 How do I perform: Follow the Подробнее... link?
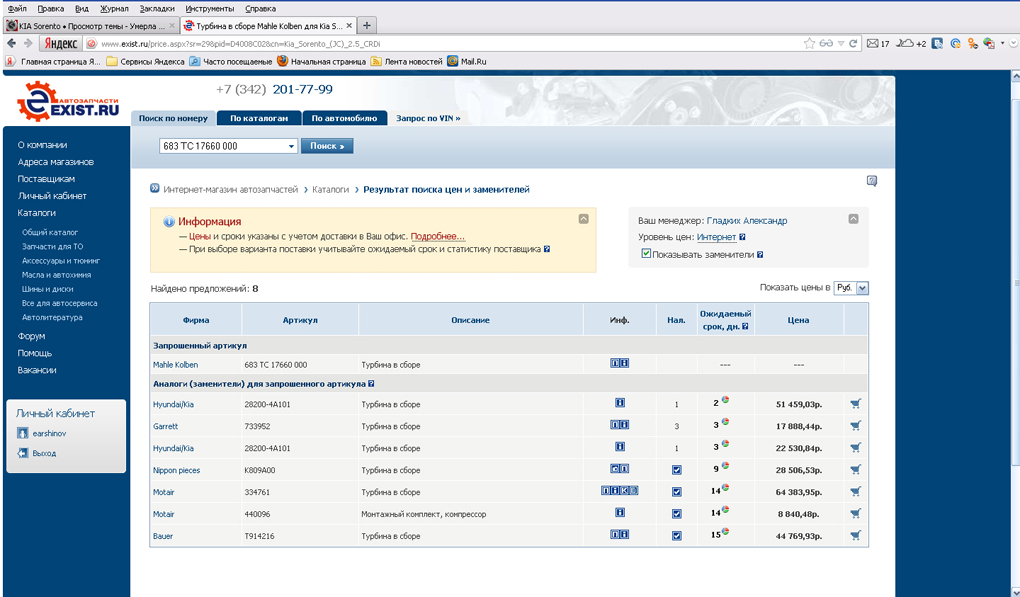pyautogui.click(x=437, y=236)
